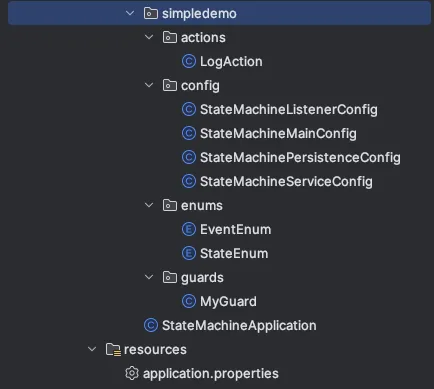Collapse the guards folder chevron
The width and height of the screenshot is (434, 389).
click(149, 277)
